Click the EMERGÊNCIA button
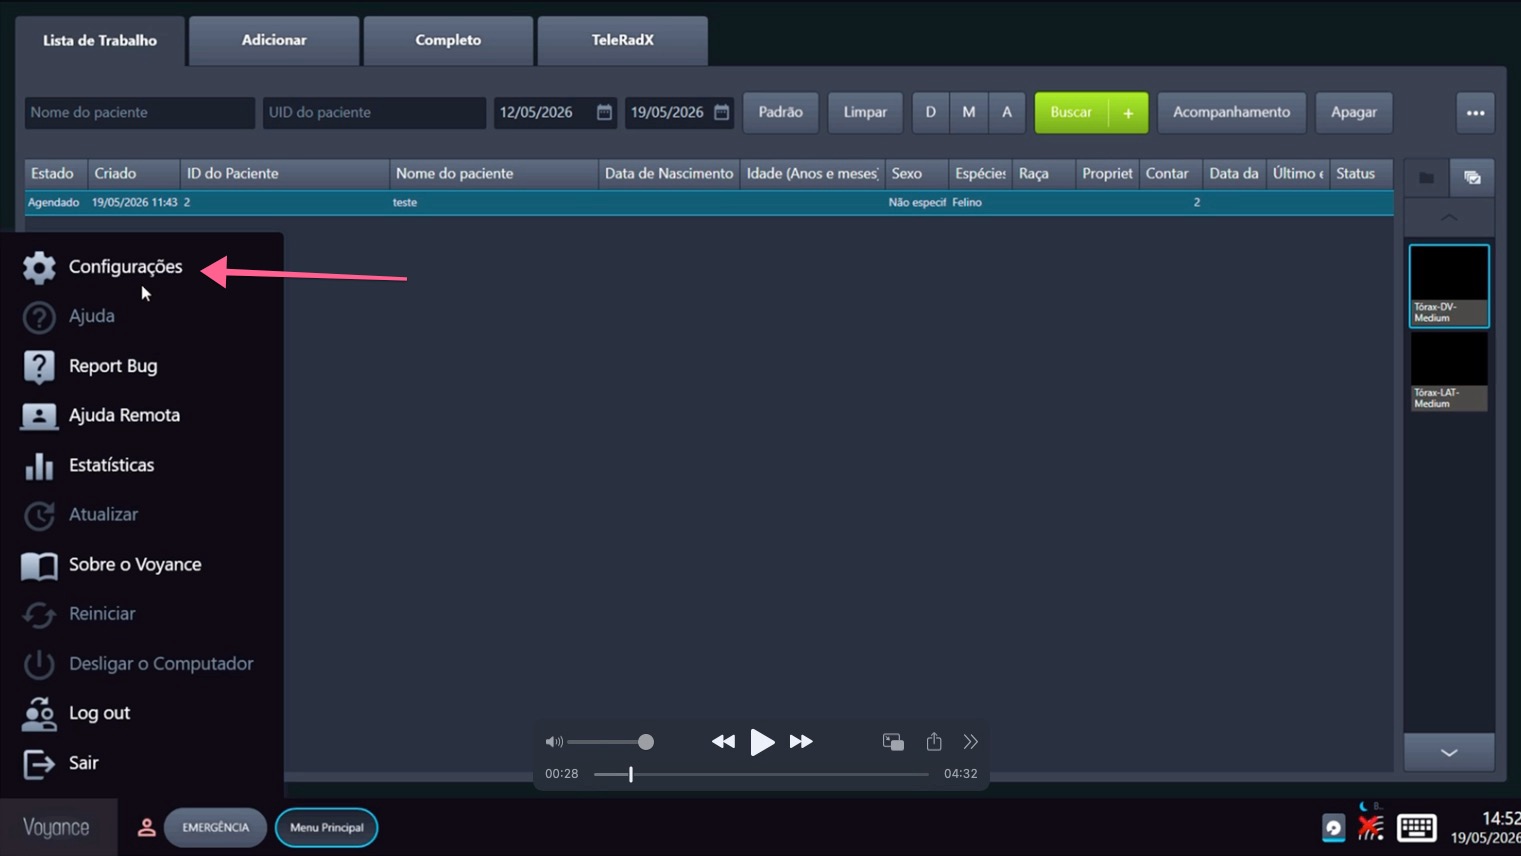The width and height of the screenshot is (1521, 856). tap(215, 828)
